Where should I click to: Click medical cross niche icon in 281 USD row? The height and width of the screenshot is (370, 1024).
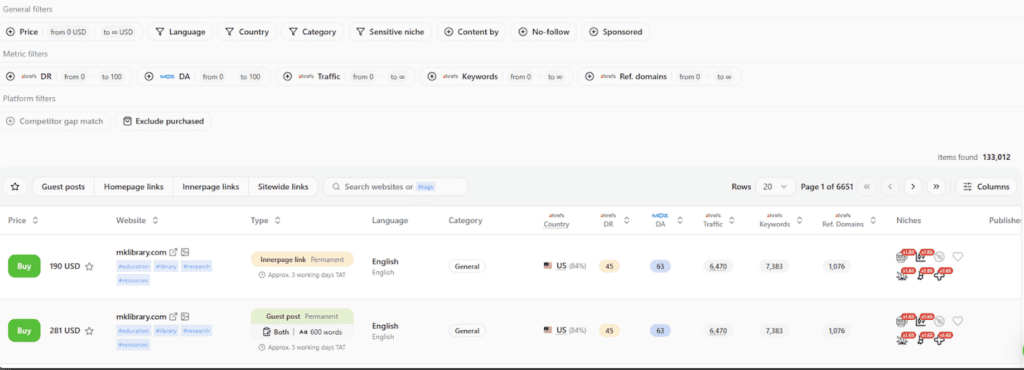(x=940, y=339)
